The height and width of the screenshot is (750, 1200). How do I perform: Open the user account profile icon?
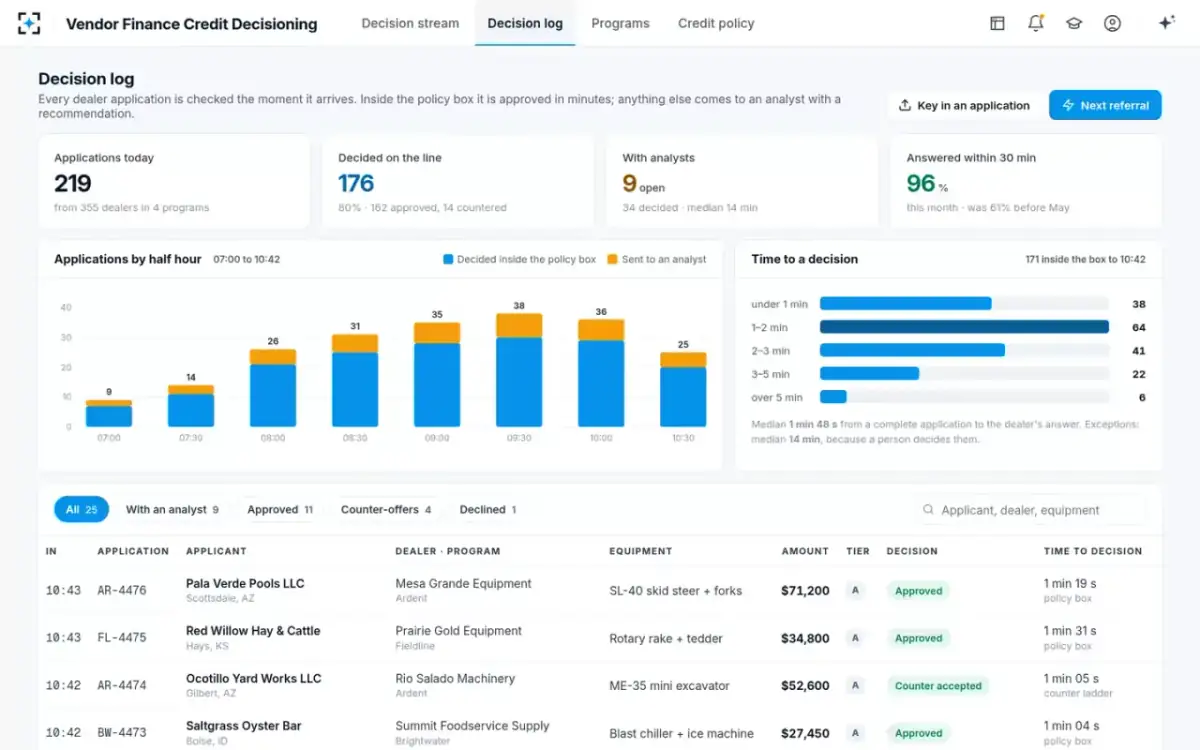point(1112,23)
